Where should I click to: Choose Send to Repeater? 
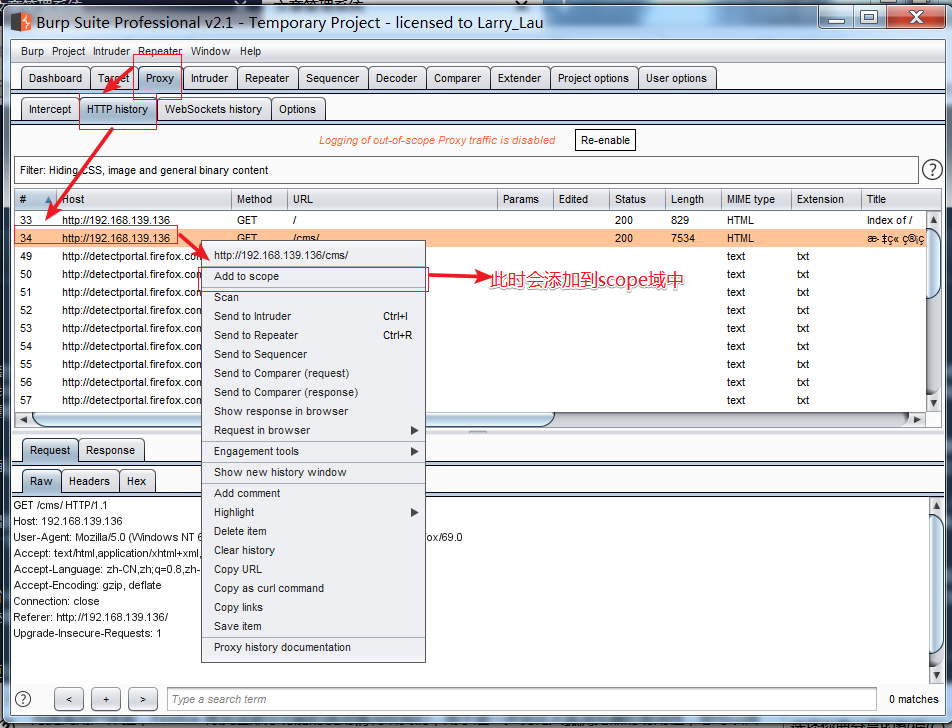tap(313, 335)
